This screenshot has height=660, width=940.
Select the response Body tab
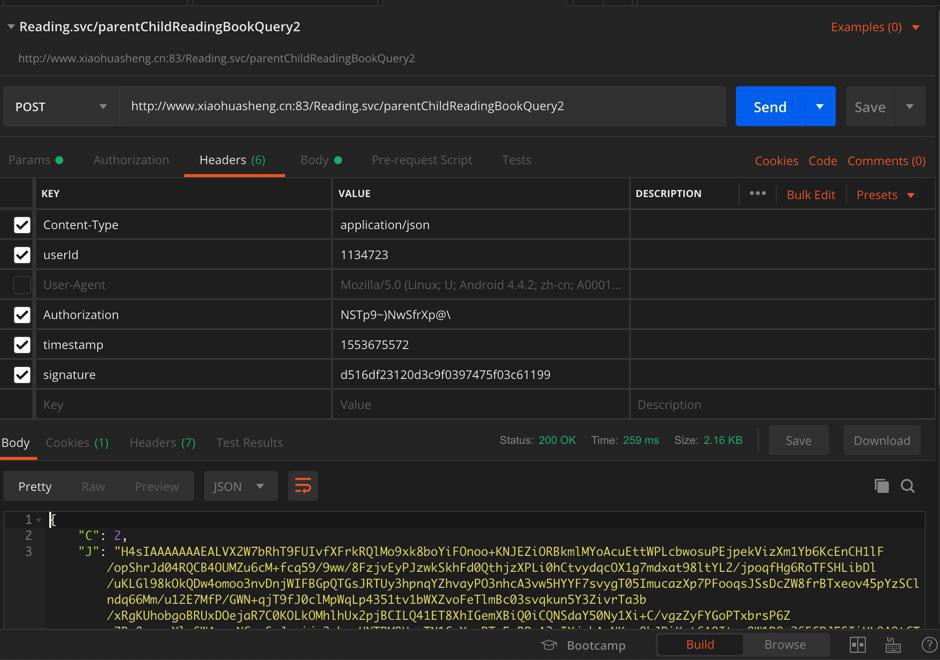point(16,442)
